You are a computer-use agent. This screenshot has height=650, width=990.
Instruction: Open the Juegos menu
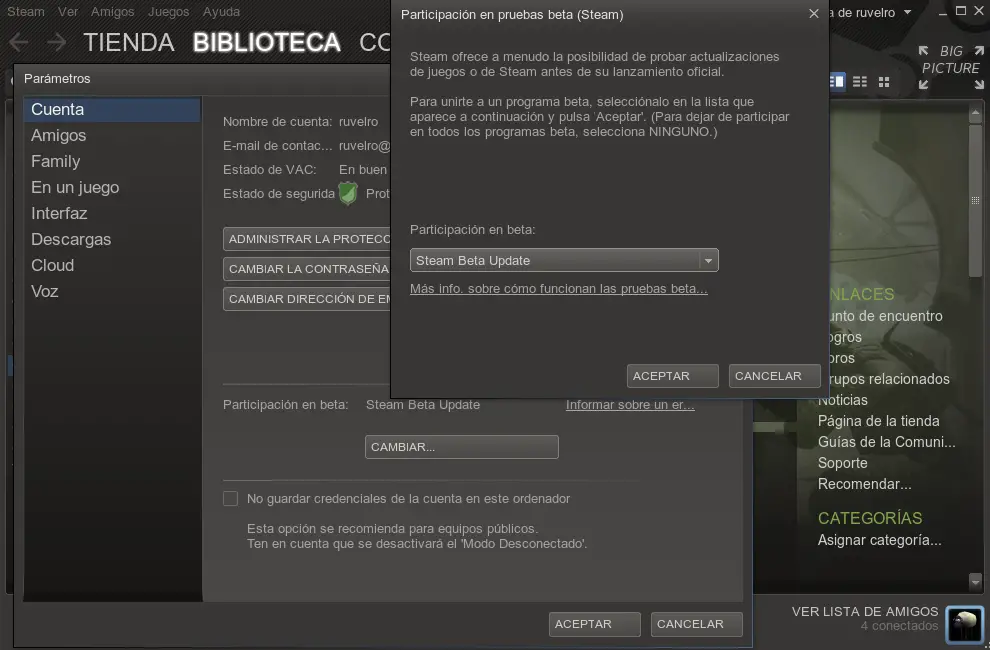click(168, 11)
